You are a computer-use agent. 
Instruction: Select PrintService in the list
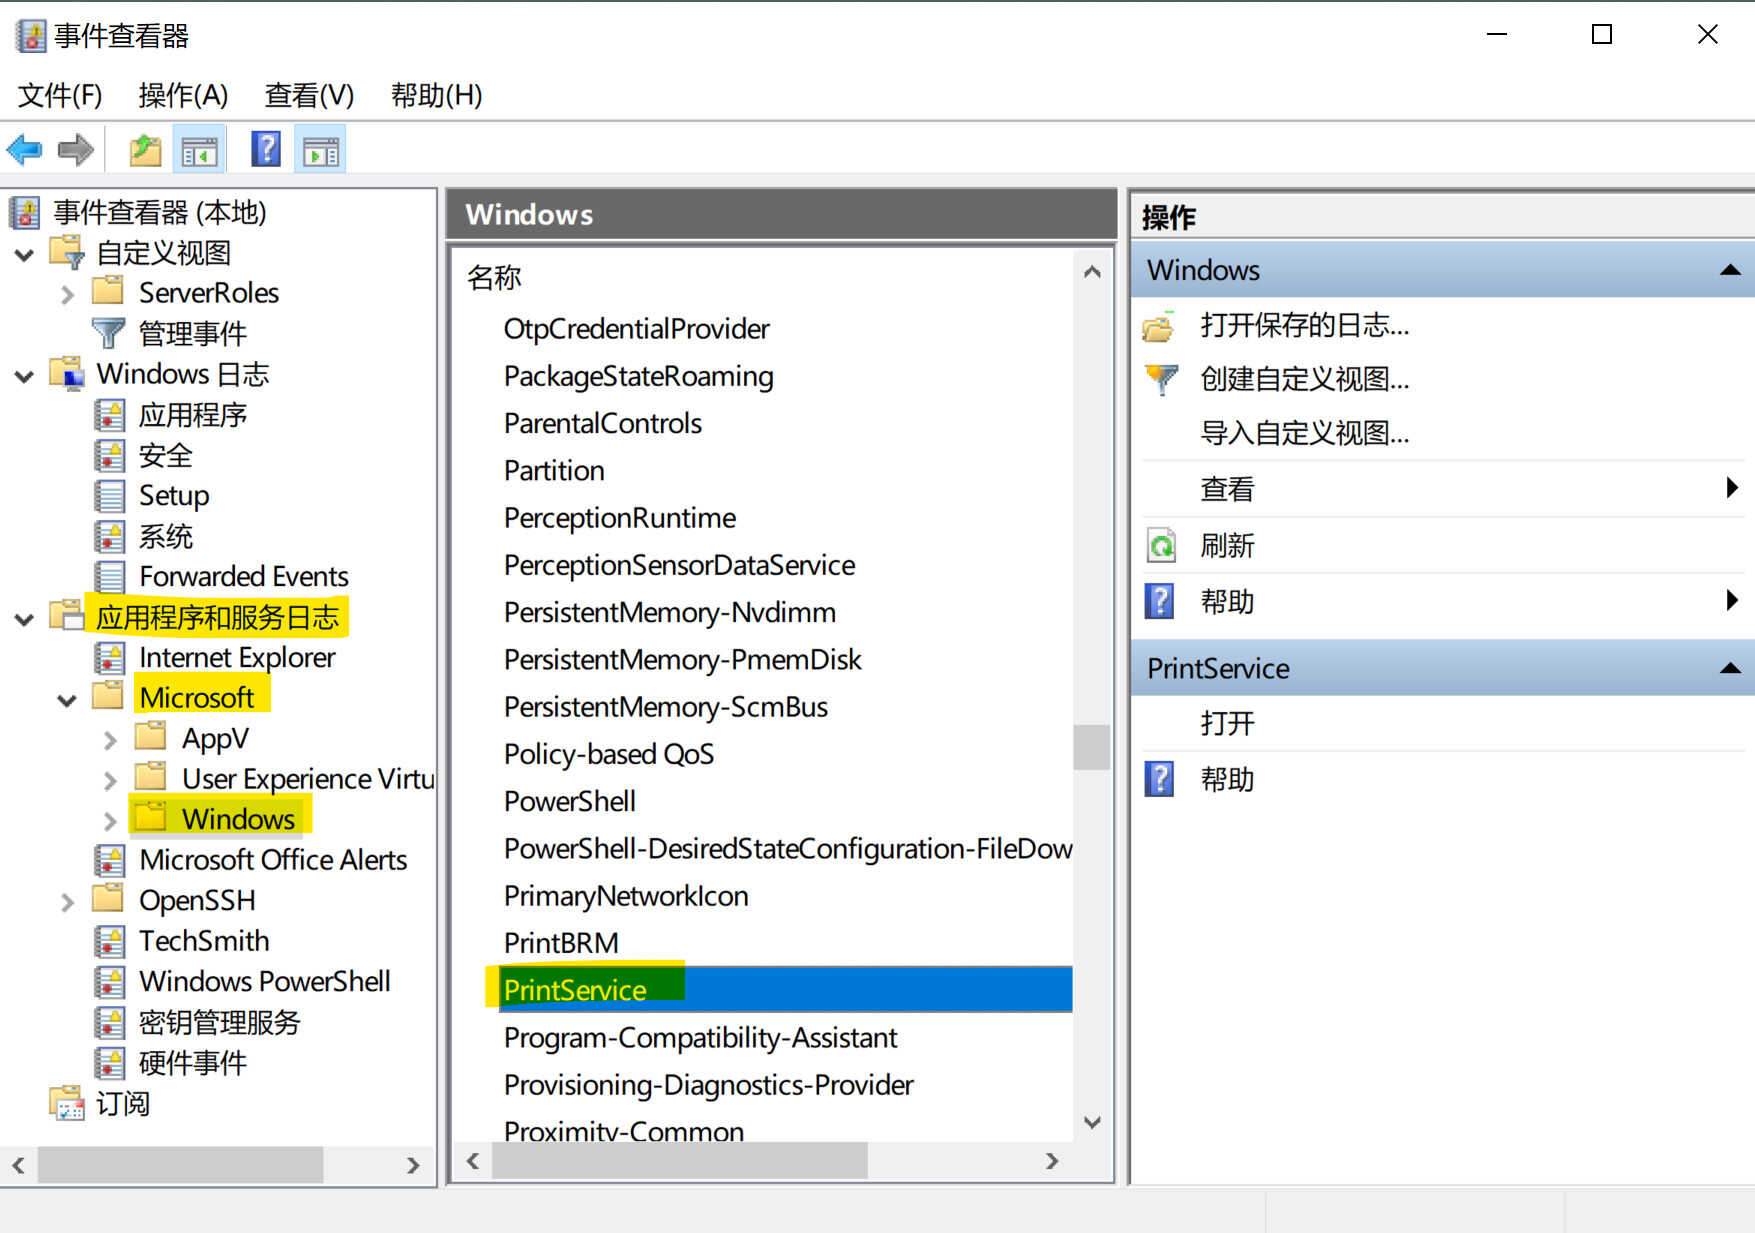pyautogui.click(x=785, y=989)
